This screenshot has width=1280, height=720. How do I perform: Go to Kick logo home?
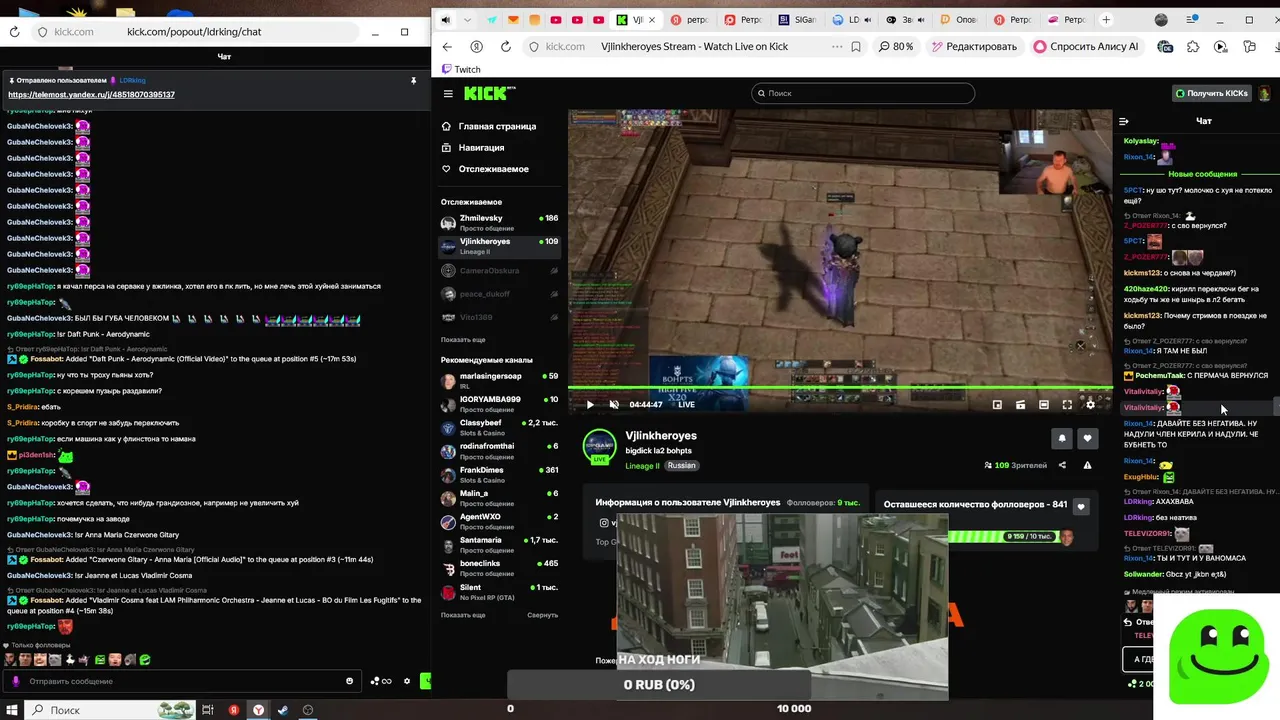point(489,93)
